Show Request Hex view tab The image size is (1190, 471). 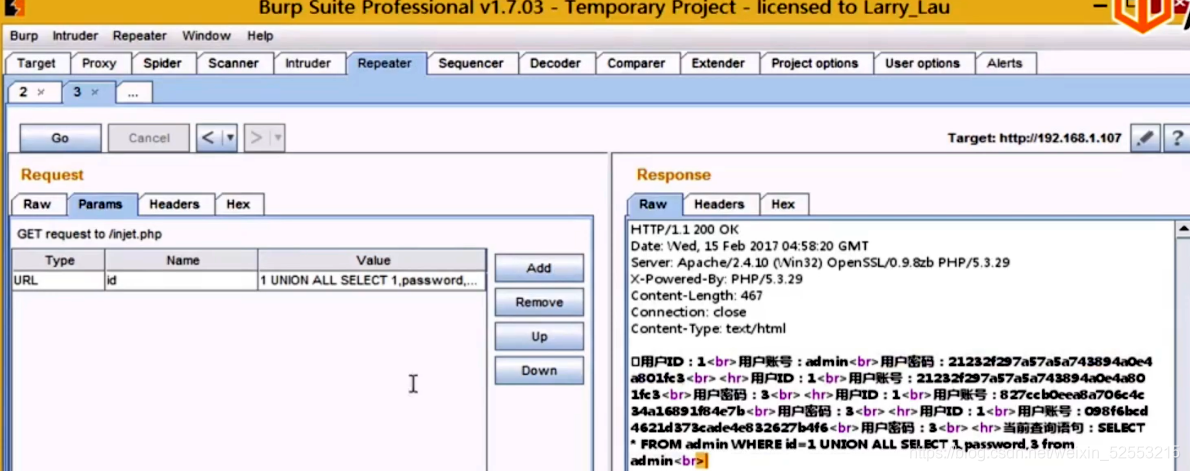point(238,204)
